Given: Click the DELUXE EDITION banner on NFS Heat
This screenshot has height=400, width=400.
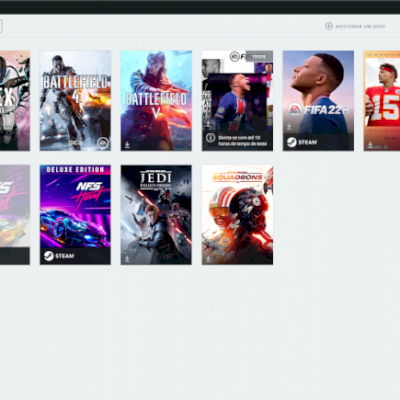Looking at the screenshot, I should [75, 169].
